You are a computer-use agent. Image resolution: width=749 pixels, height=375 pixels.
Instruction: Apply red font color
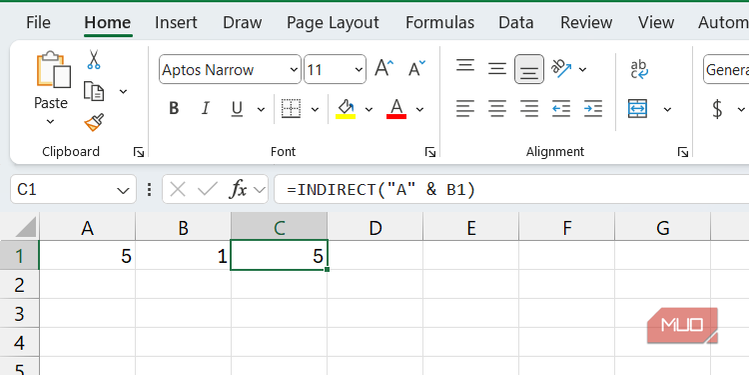396,109
